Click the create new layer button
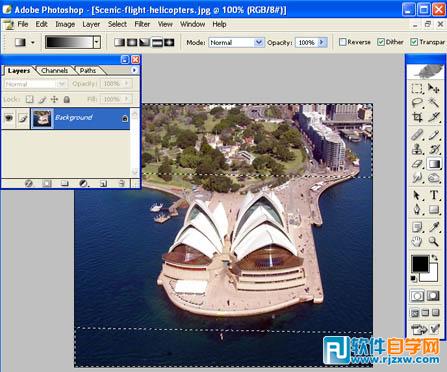 point(103,184)
